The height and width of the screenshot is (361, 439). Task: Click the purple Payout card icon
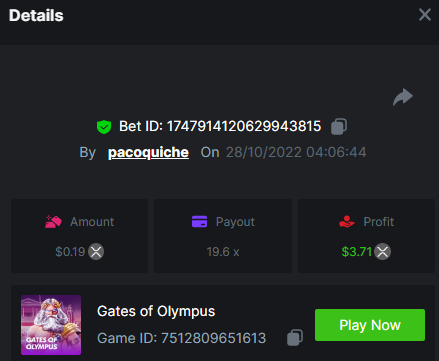pos(199,222)
